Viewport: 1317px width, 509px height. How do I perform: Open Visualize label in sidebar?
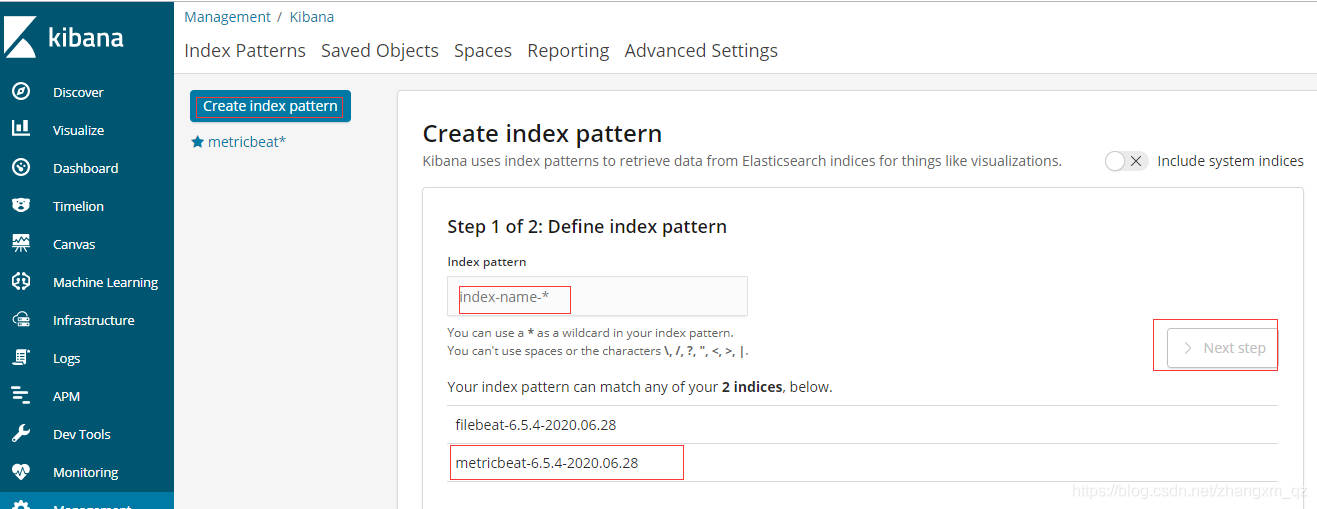point(78,130)
